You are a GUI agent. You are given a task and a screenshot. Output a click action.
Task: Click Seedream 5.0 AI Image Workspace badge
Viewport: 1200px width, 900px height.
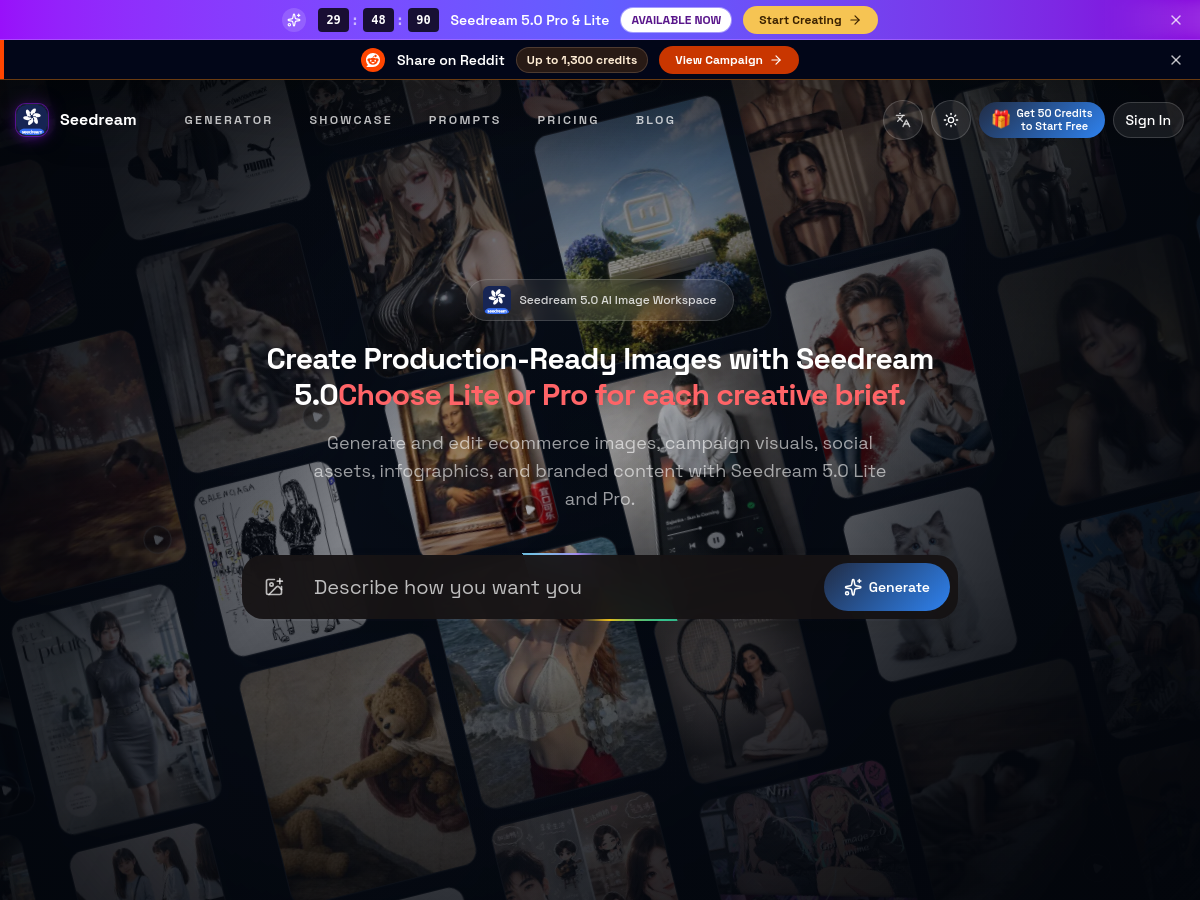tap(600, 300)
